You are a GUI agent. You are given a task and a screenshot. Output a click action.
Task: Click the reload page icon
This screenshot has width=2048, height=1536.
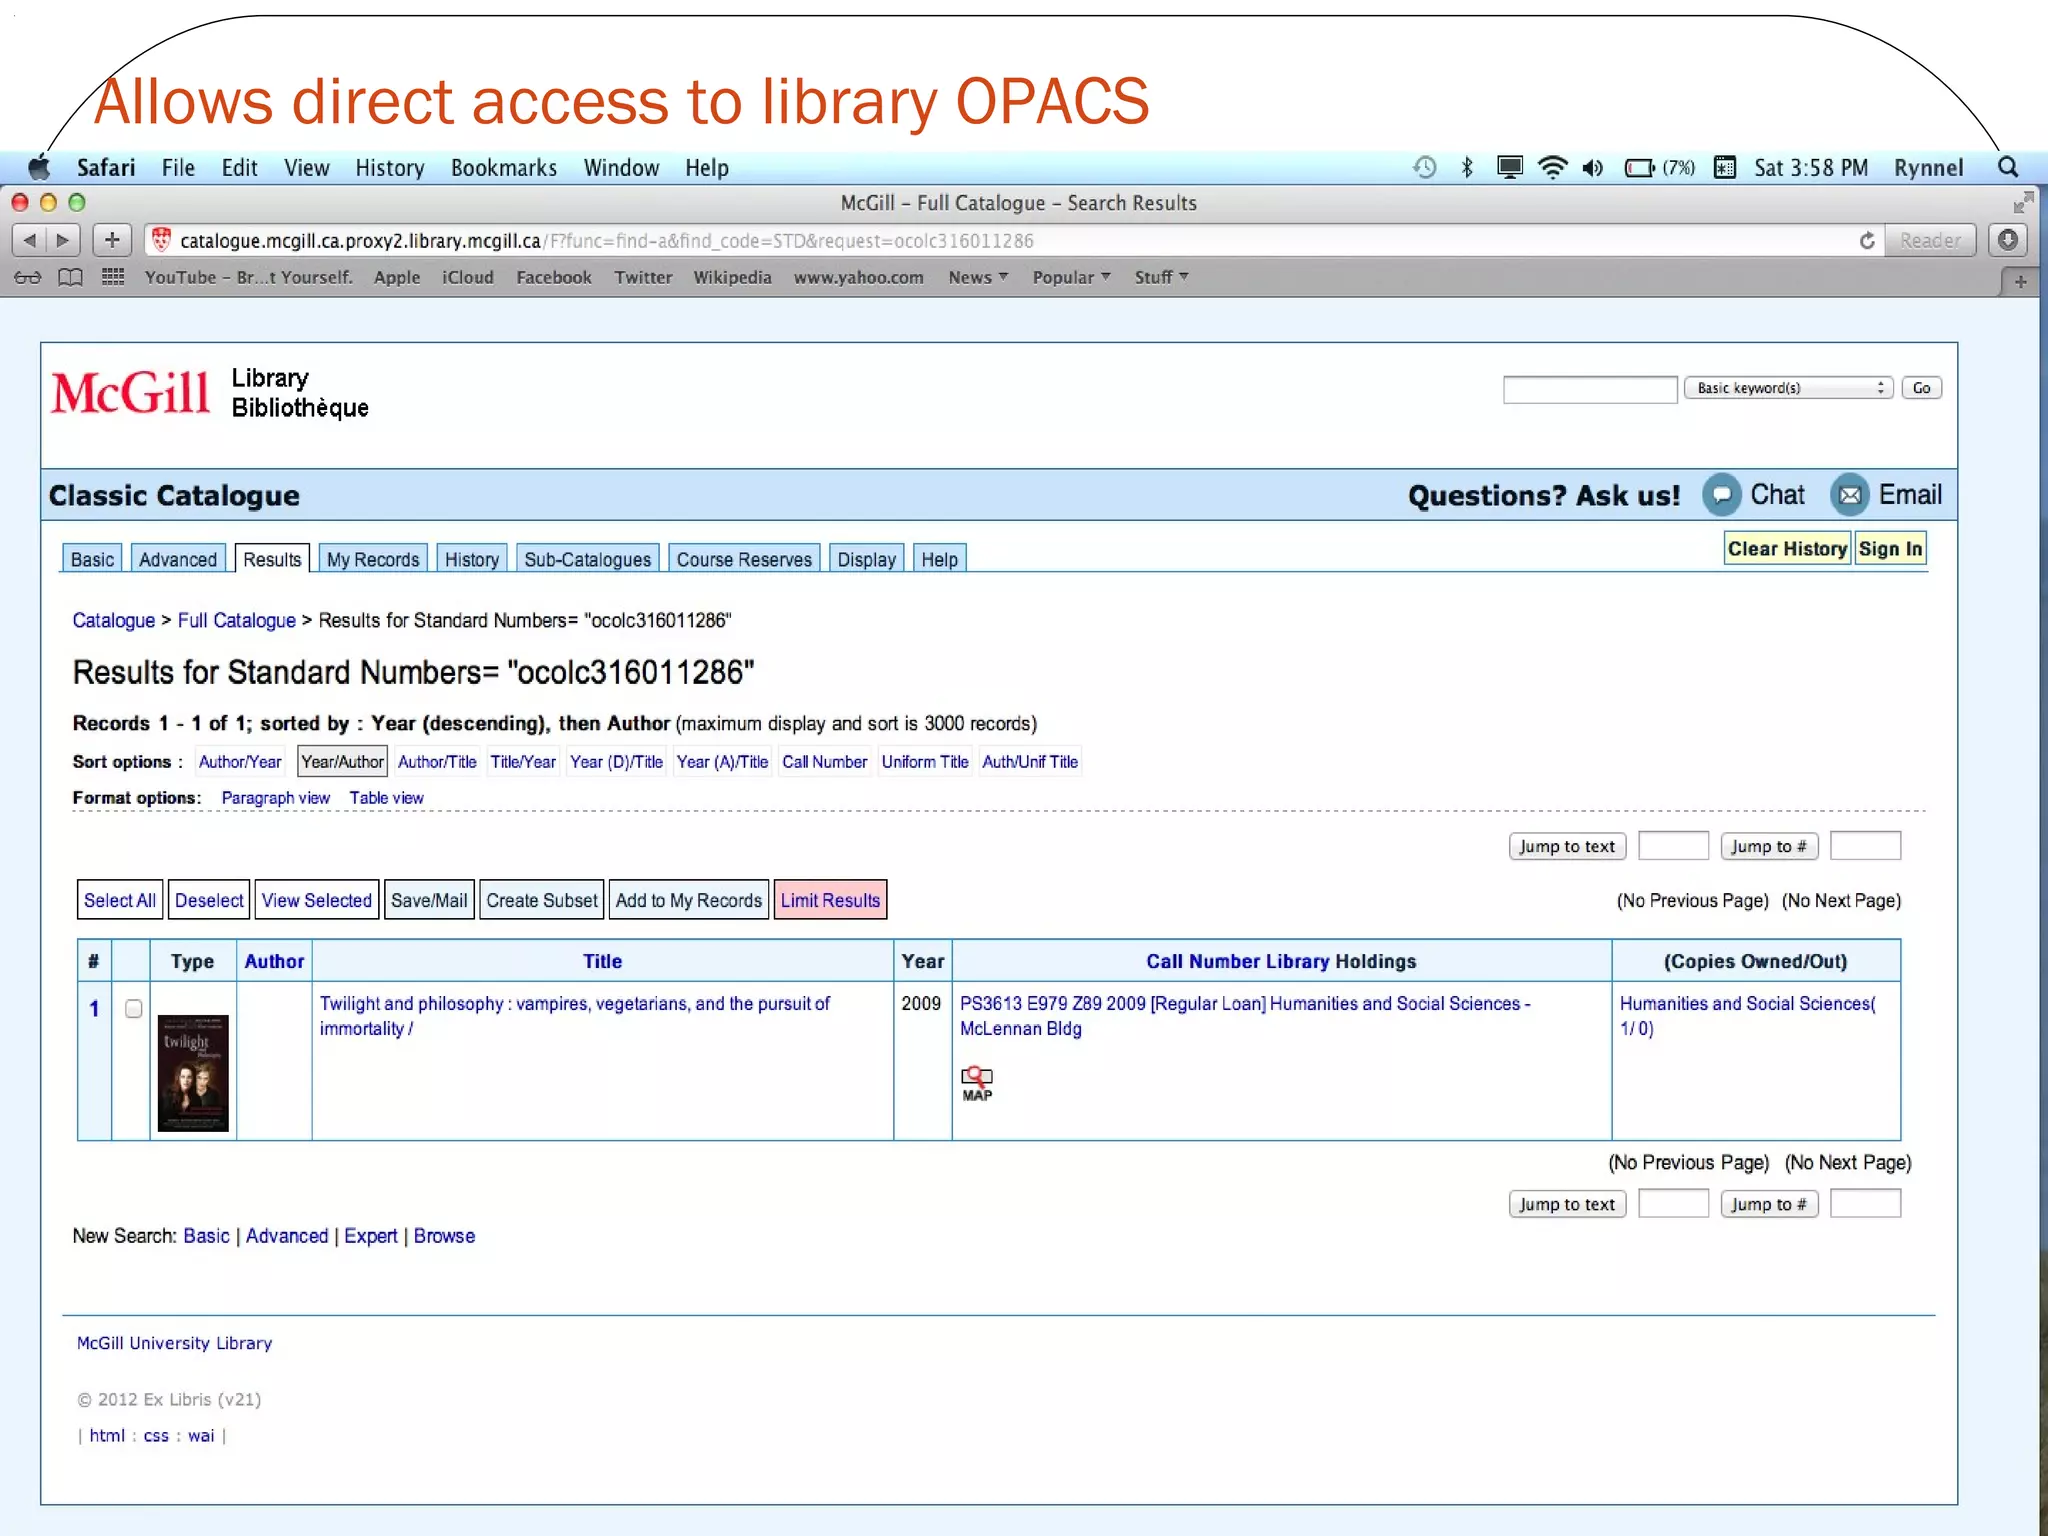pos(1867,240)
